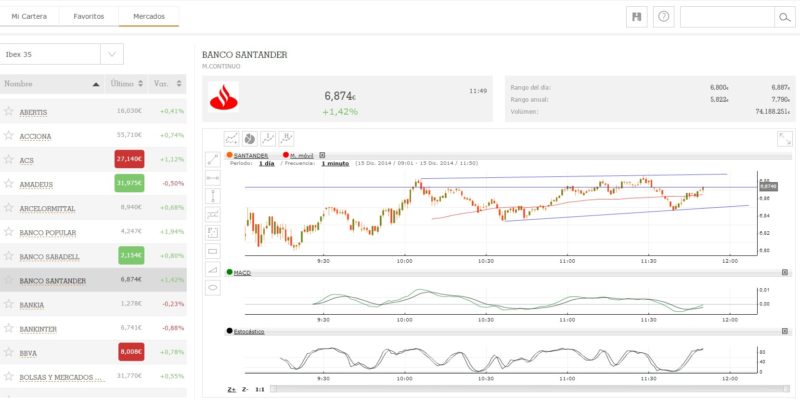Switch to Mercados tab
This screenshot has width=800, height=400.
point(149,17)
